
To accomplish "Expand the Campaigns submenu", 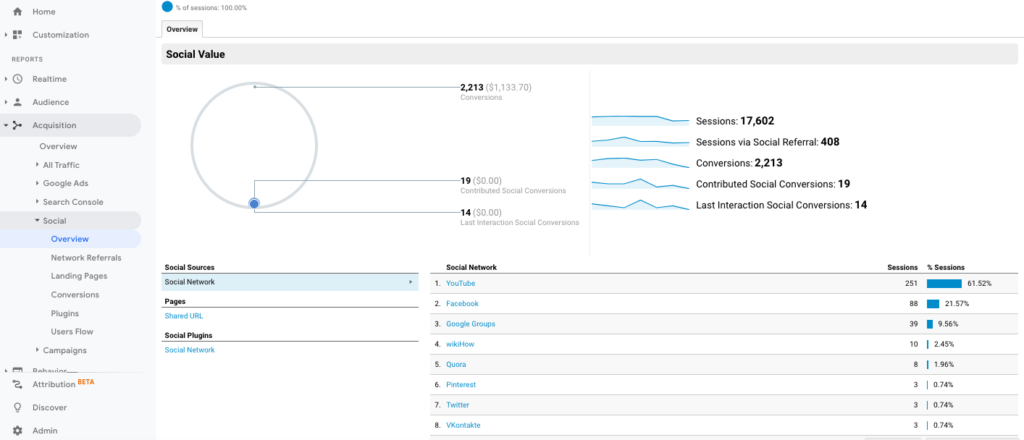I will click(37, 351).
